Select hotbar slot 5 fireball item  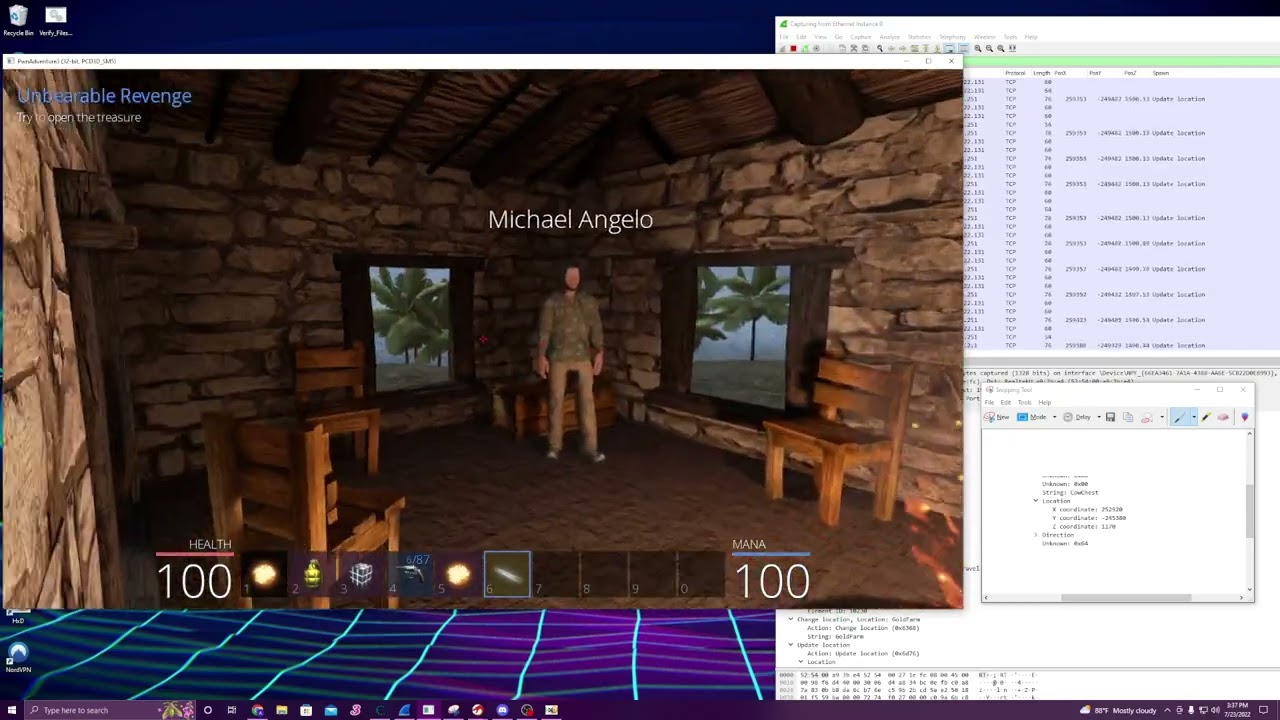click(x=458, y=575)
